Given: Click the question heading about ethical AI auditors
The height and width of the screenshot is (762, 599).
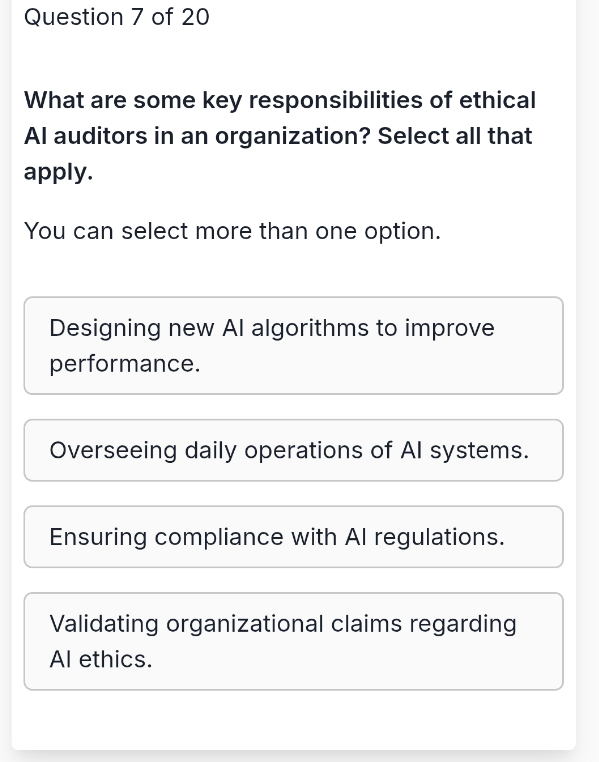Looking at the screenshot, I should (x=280, y=136).
